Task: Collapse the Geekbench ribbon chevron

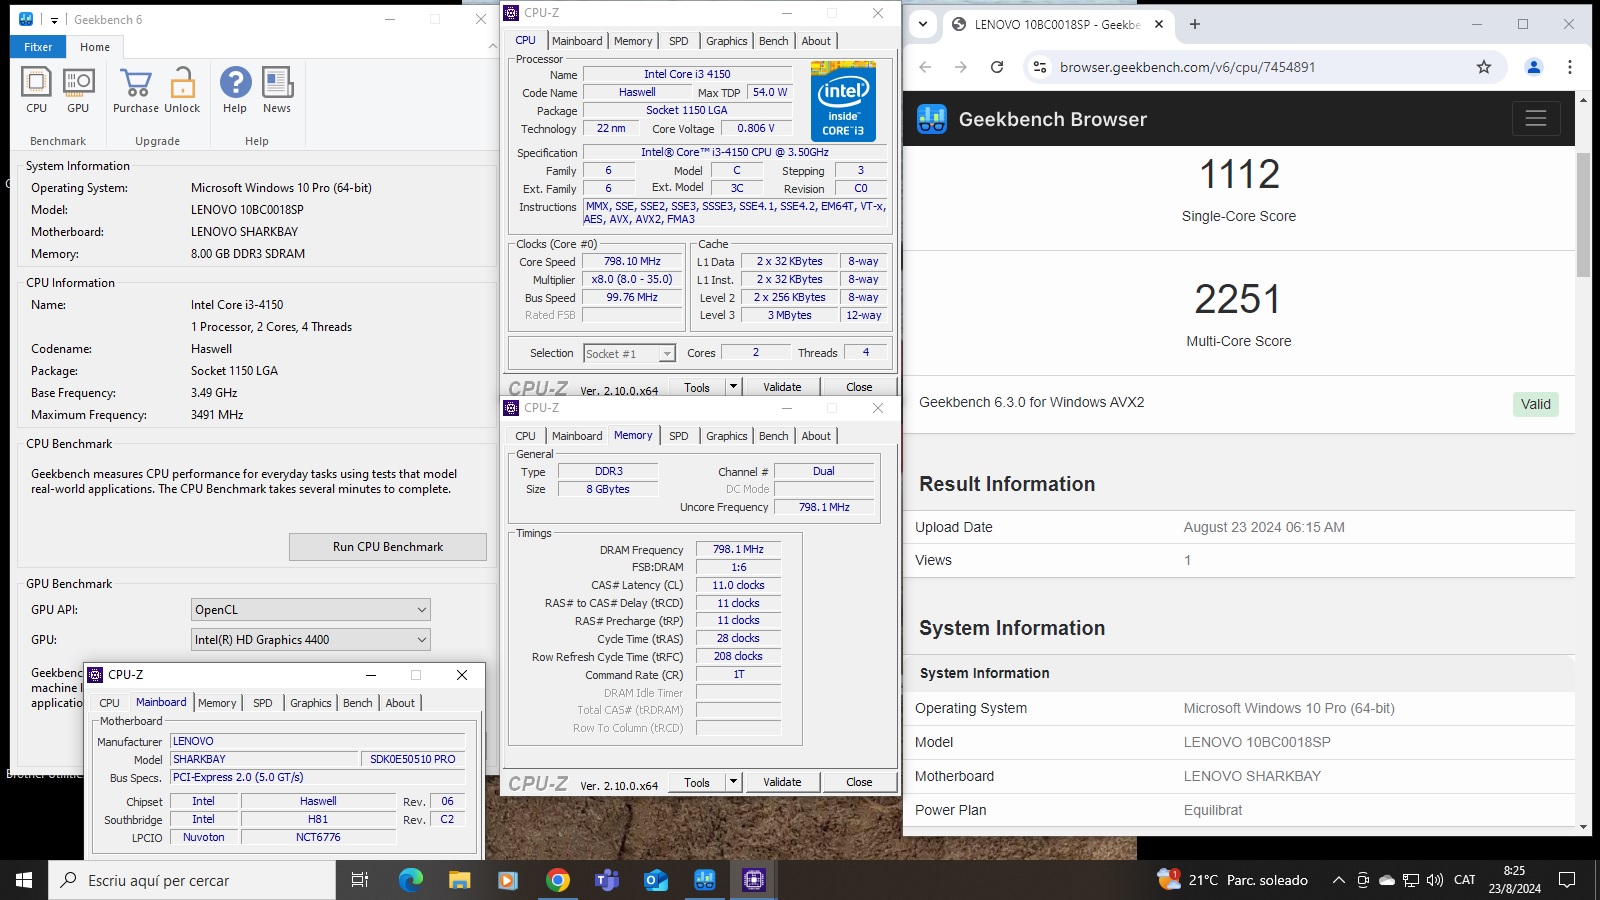Action: tap(492, 46)
